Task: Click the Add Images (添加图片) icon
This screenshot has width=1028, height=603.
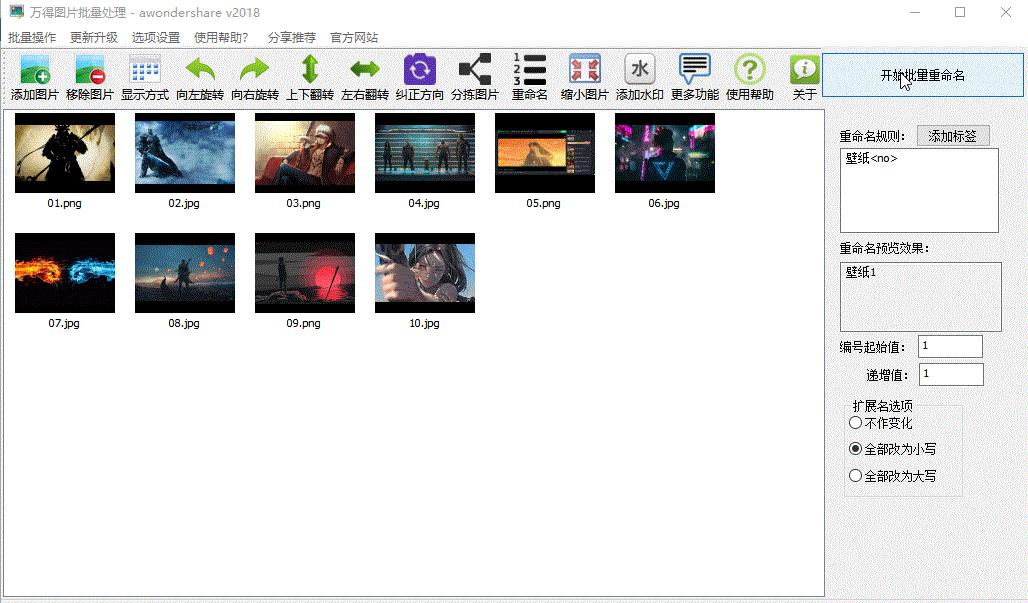Action: pyautogui.click(x=35, y=70)
